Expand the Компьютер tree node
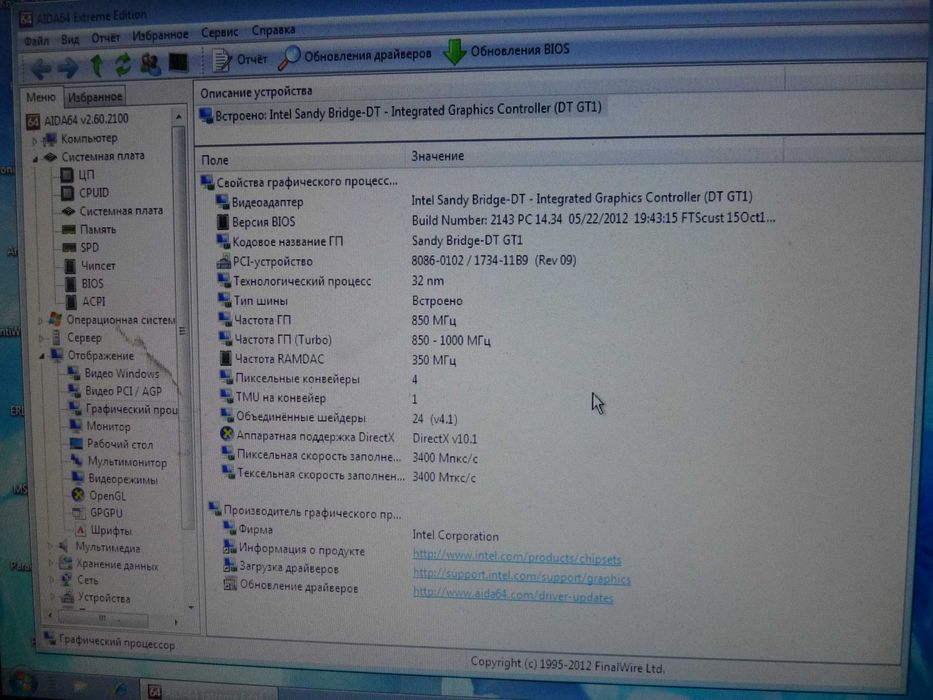The image size is (933, 700). tap(34, 140)
